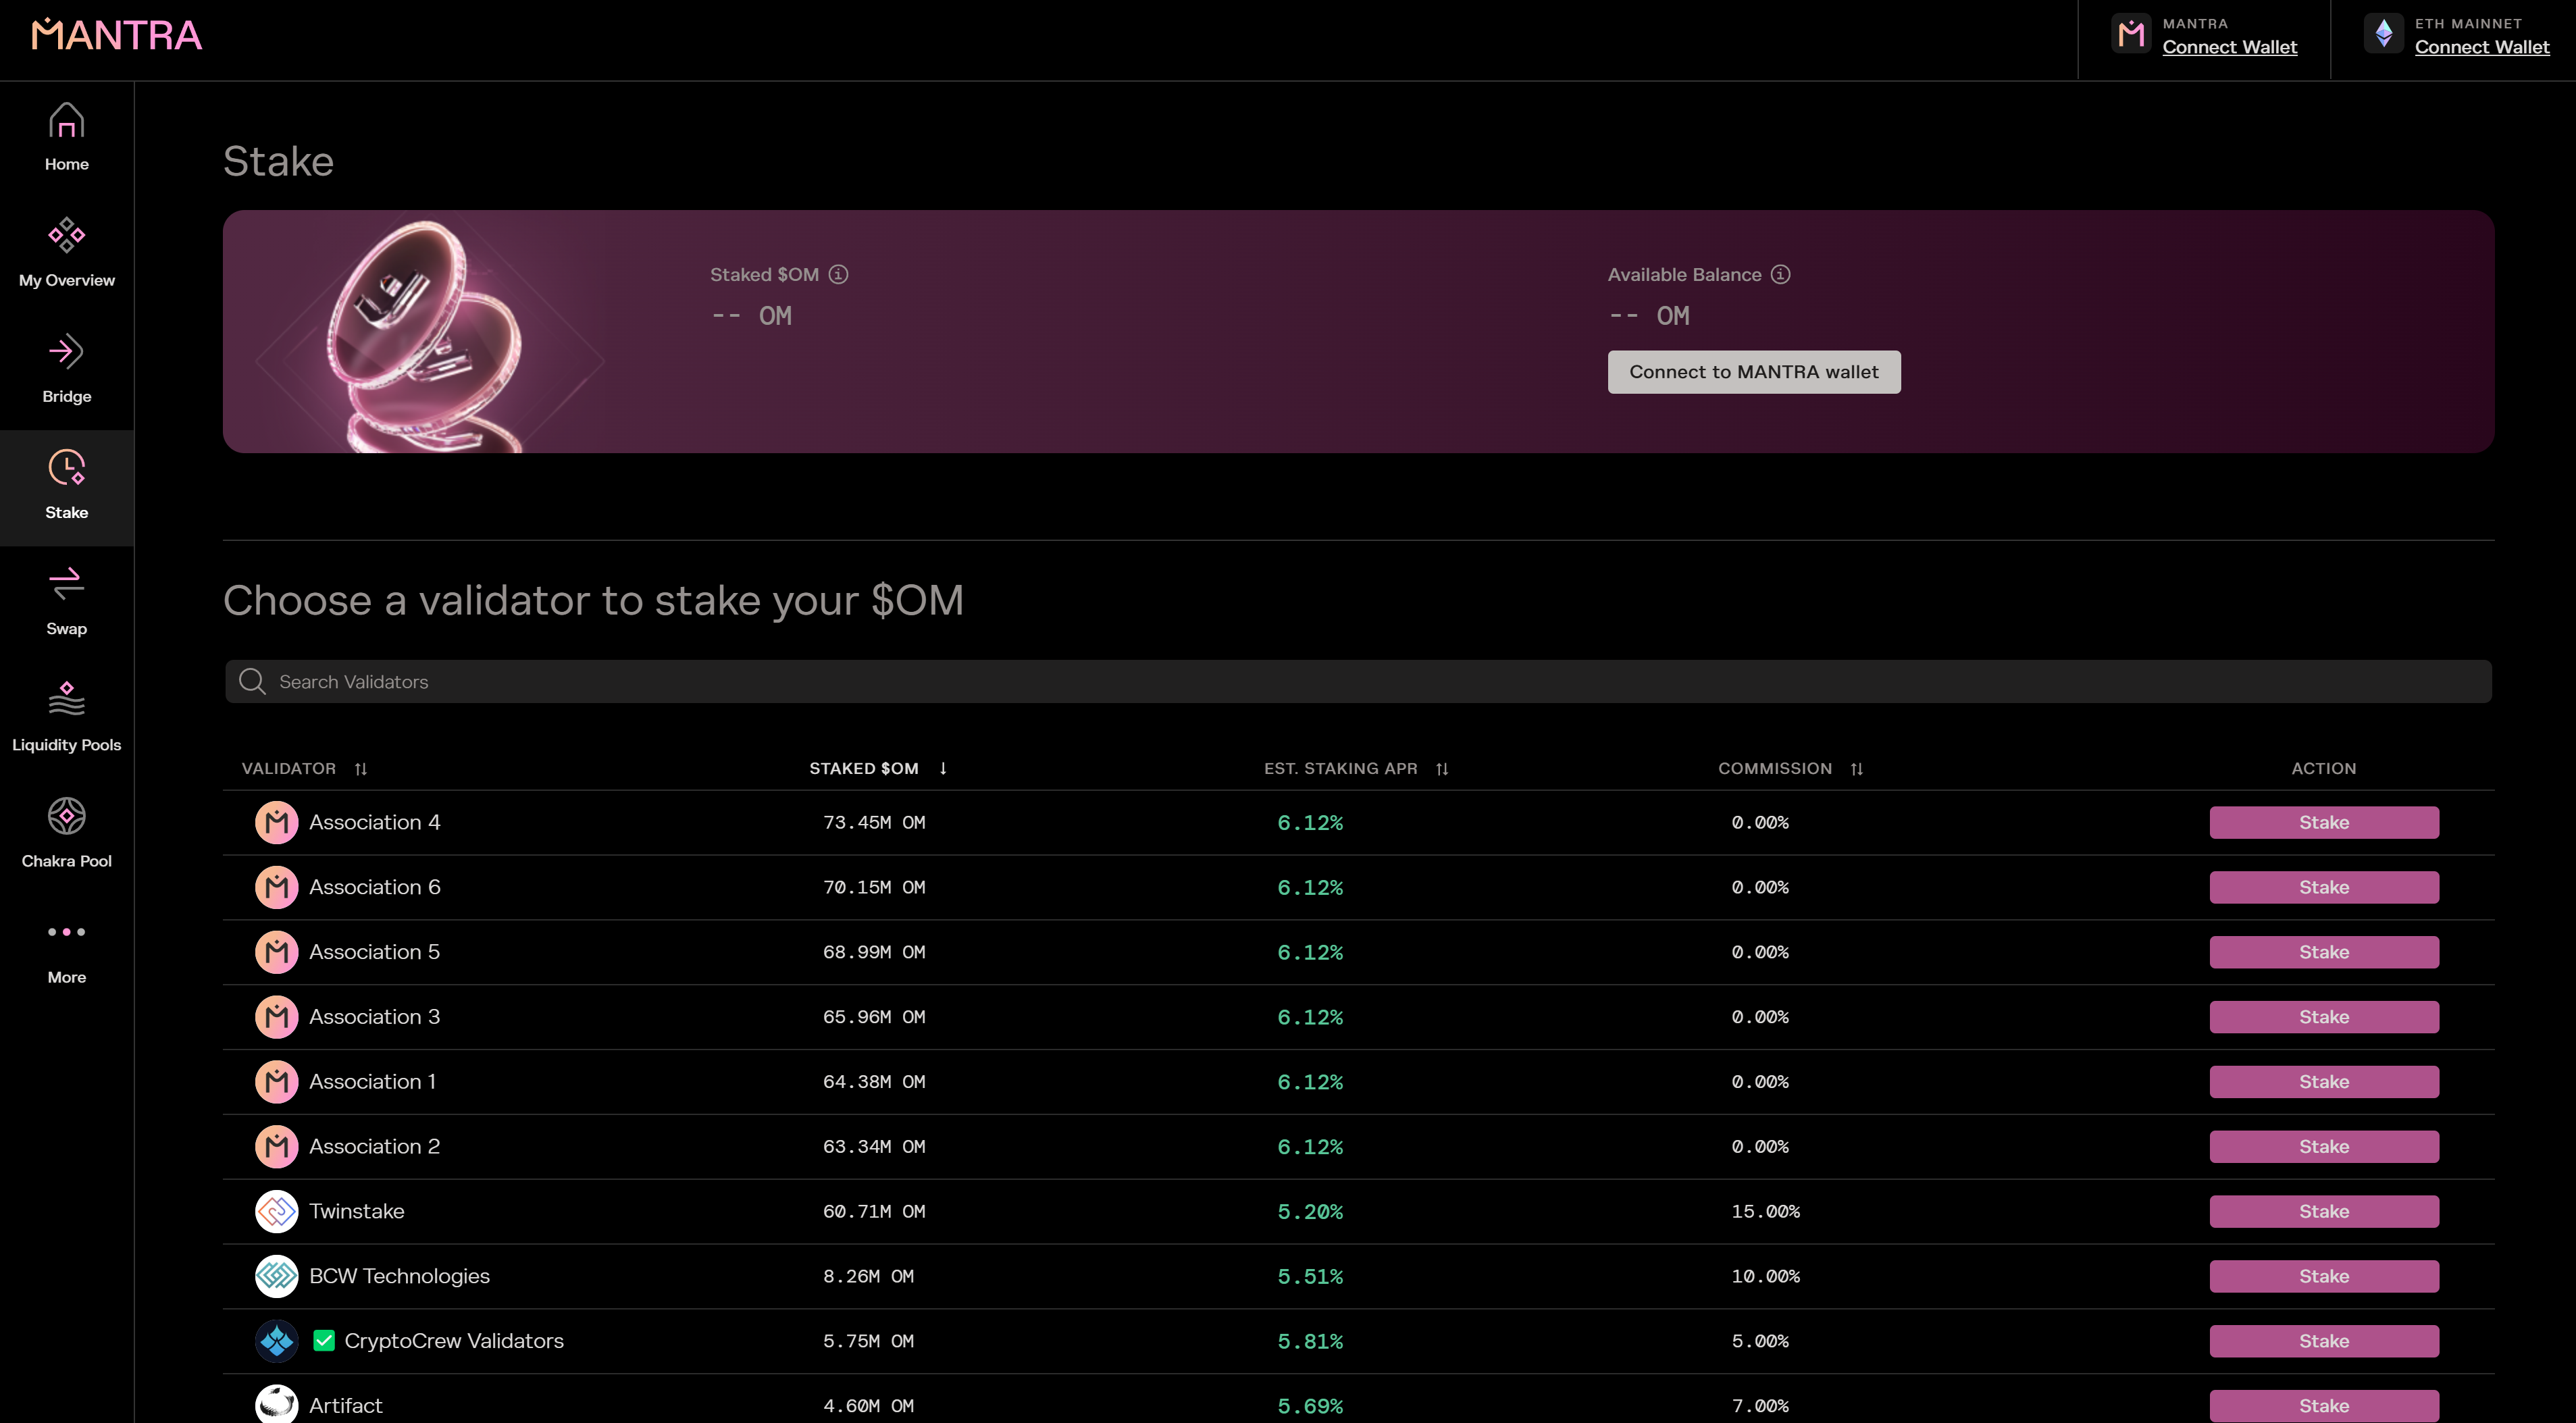Image resolution: width=2576 pixels, height=1423 pixels.
Task: Open the Chakra Pool page
Action: click(x=66, y=833)
